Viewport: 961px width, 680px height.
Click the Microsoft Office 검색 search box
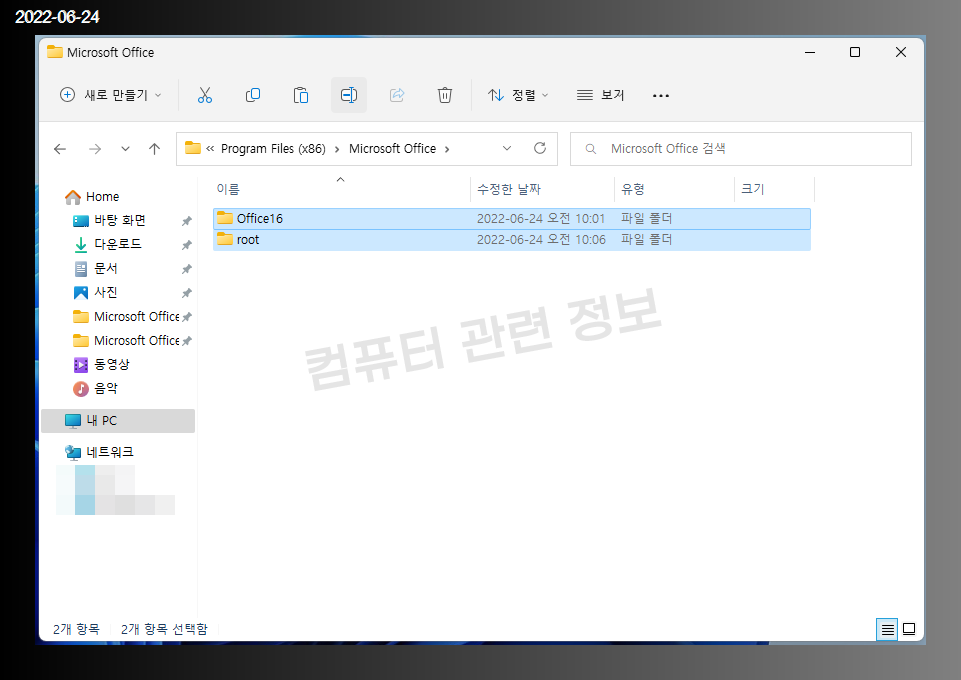(x=740, y=148)
